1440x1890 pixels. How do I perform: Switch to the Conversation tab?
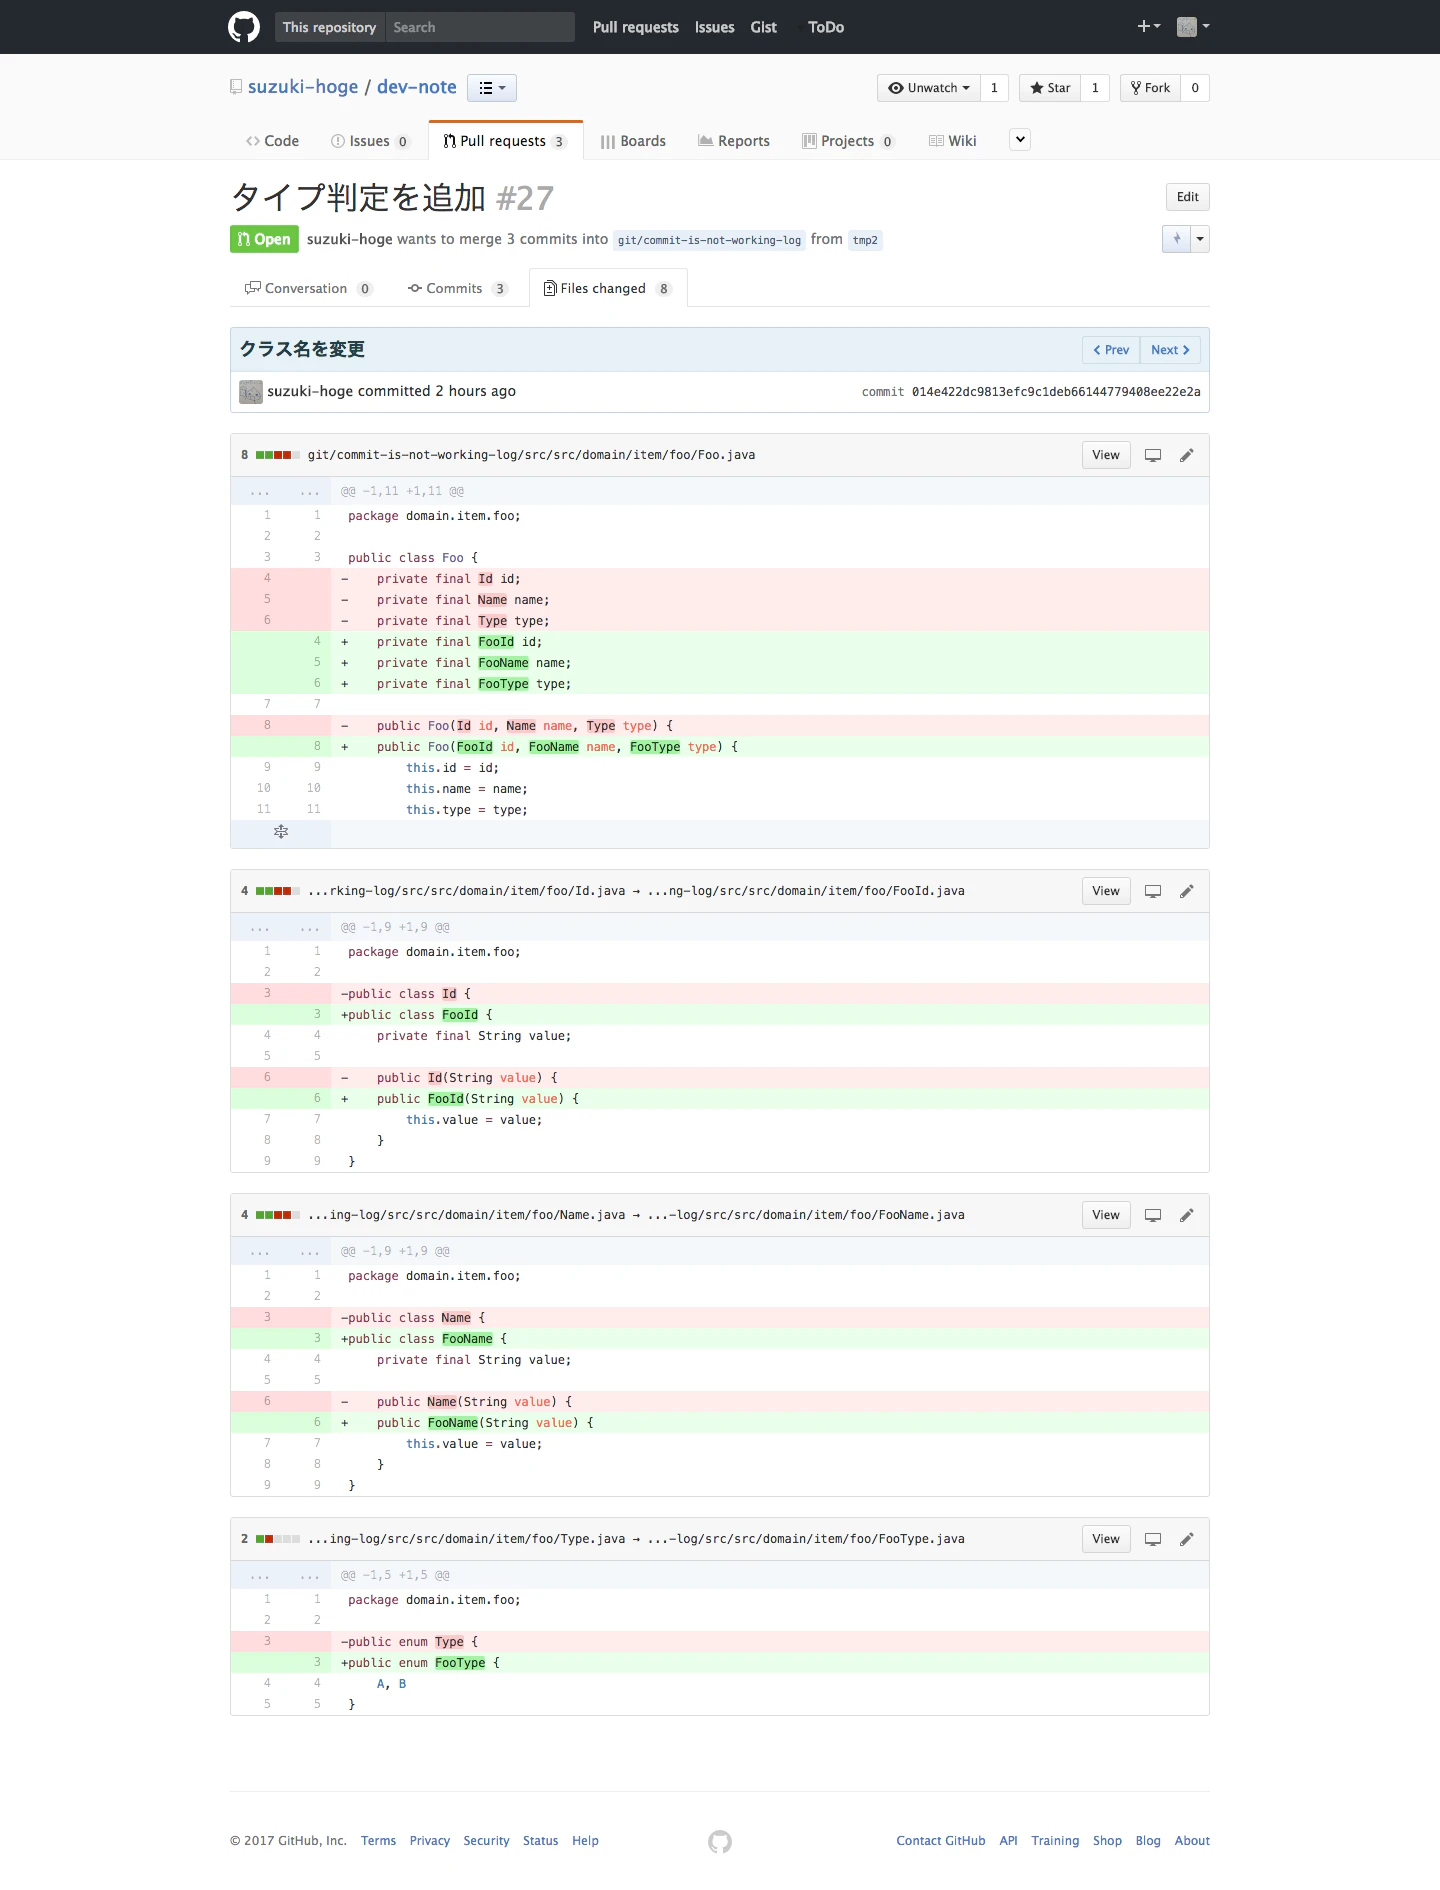(x=308, y=289)
